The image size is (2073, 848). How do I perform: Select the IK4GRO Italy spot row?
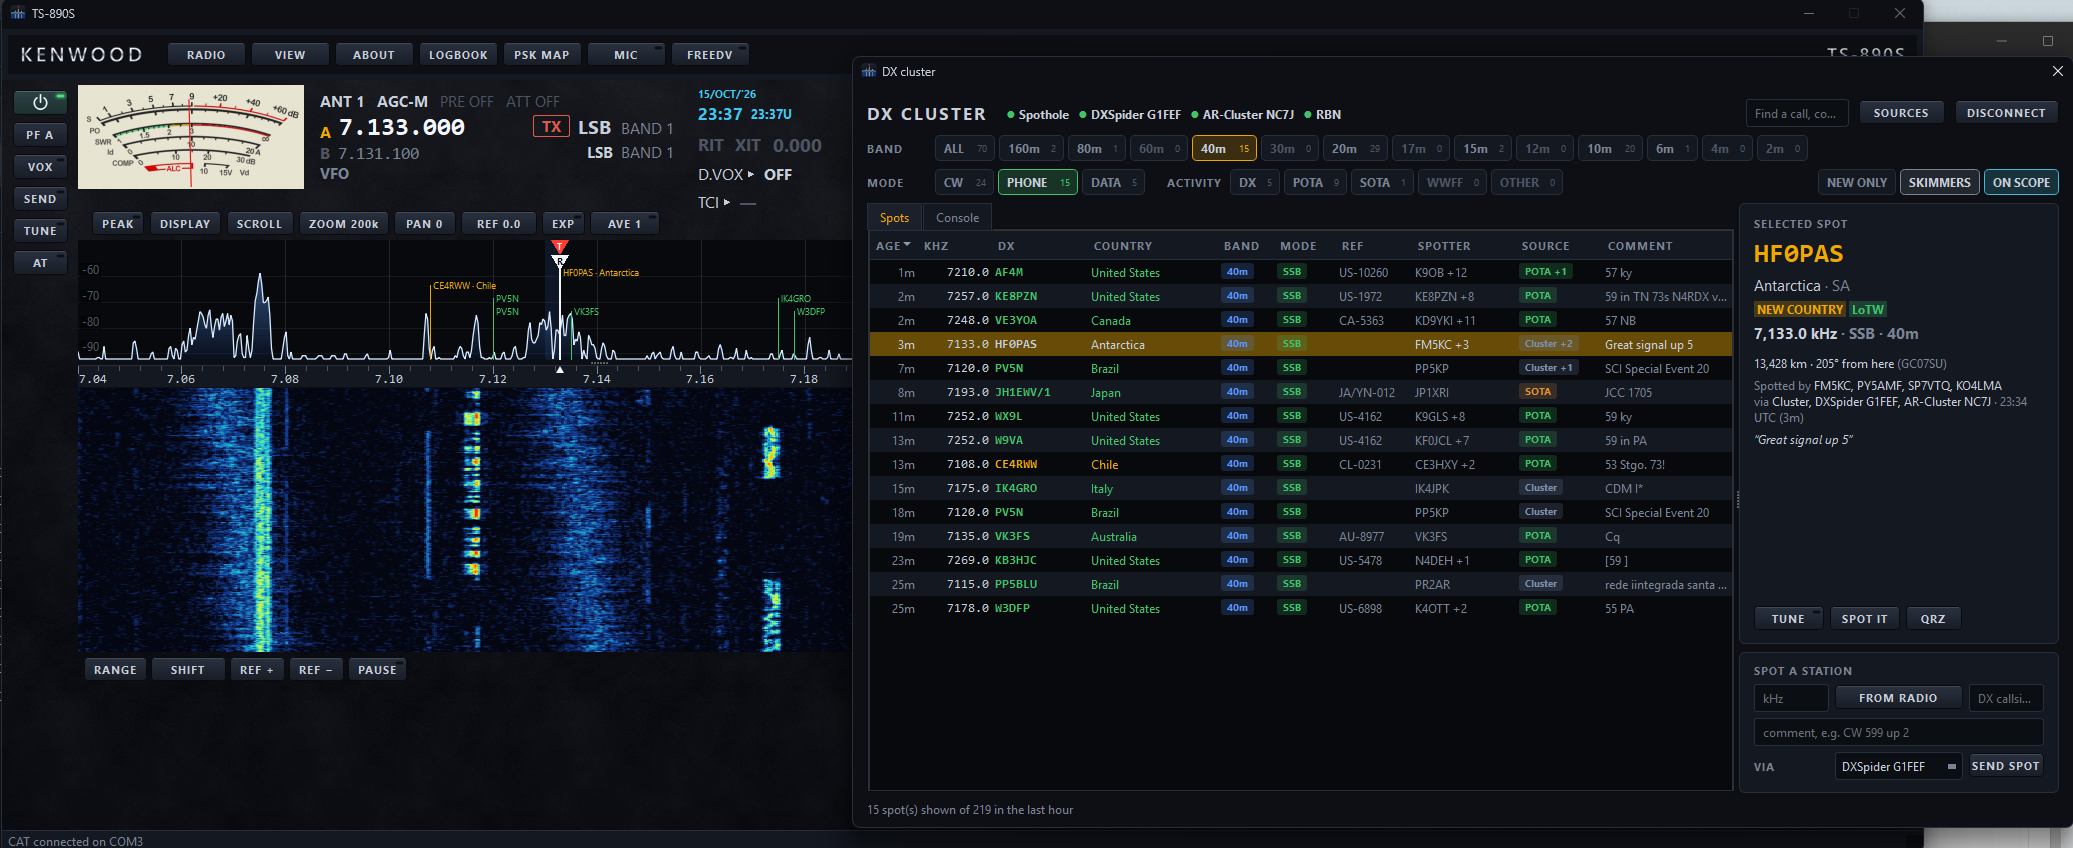pos(1300,488)
